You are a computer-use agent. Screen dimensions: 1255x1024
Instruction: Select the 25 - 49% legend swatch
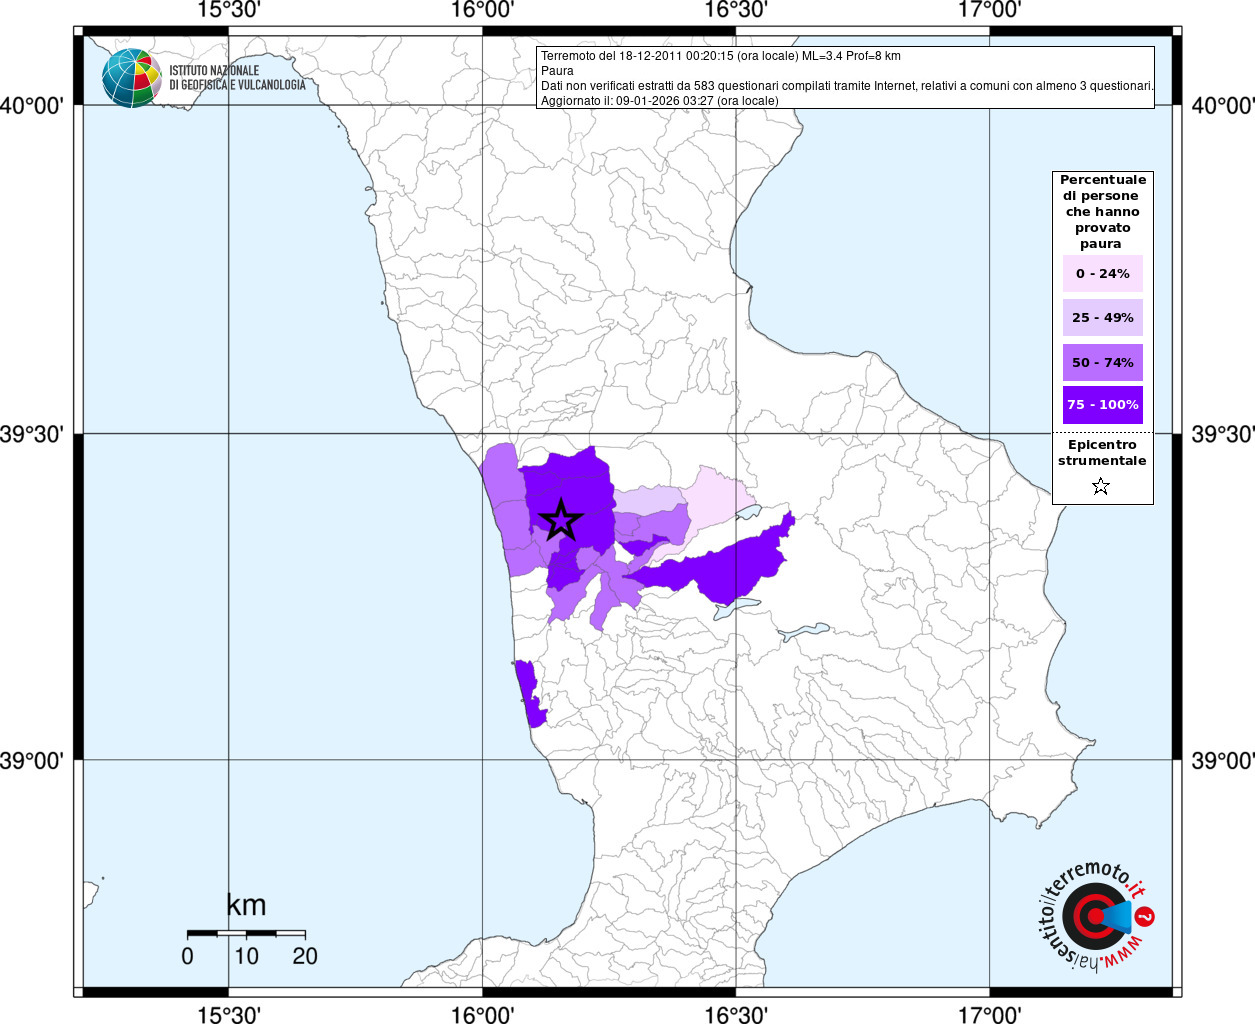coord(1103,317)
